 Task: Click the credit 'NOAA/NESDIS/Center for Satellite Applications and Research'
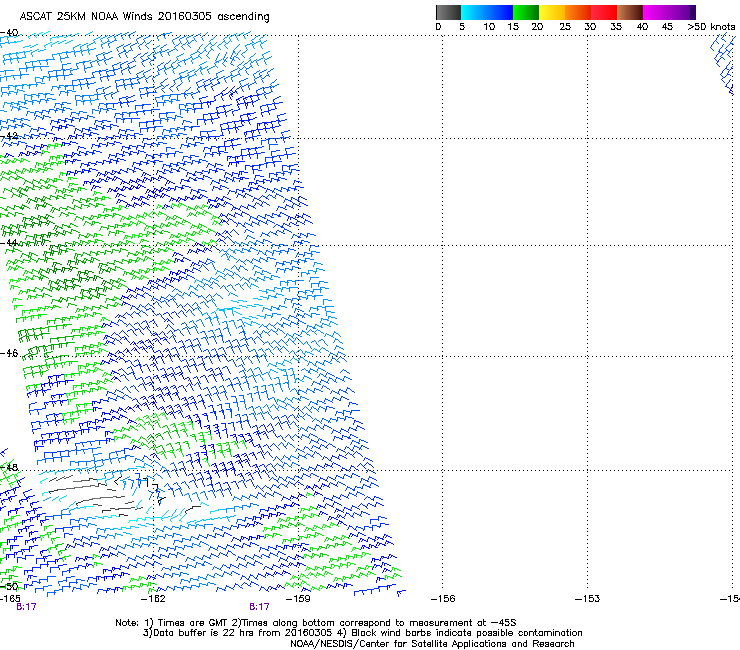point(432,644)
